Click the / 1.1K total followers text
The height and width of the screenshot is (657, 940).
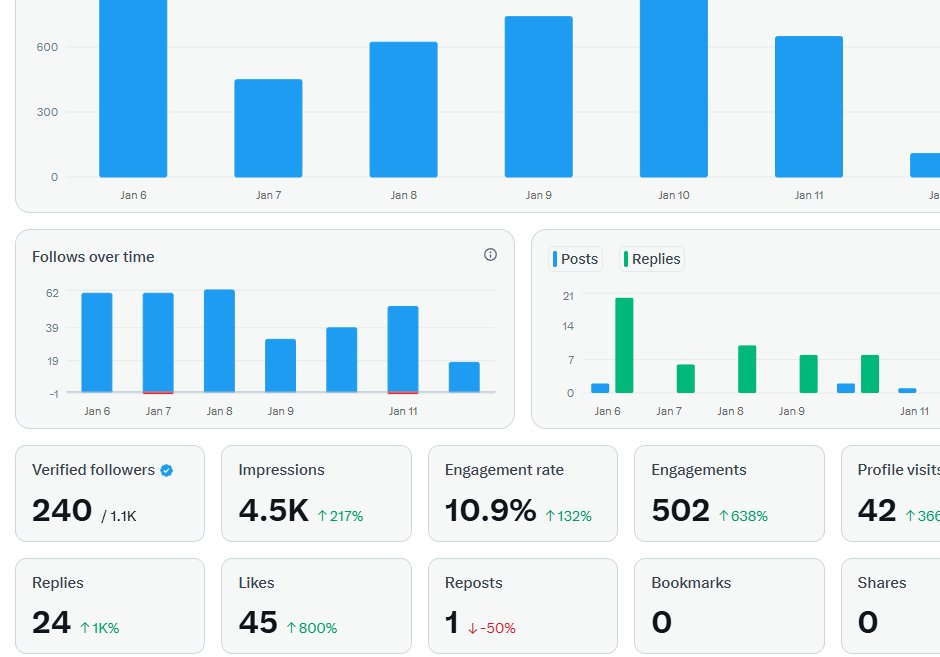point(119,516)
